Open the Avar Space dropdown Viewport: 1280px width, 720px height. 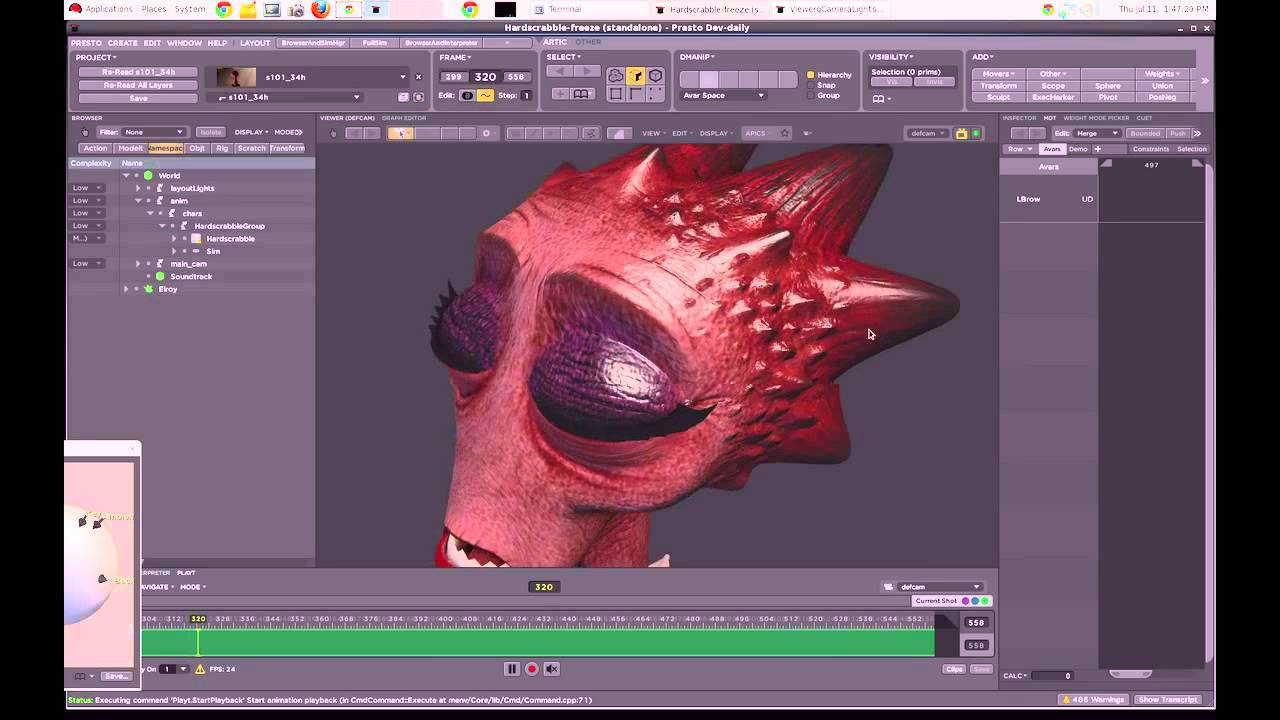[x=722, y=95]
